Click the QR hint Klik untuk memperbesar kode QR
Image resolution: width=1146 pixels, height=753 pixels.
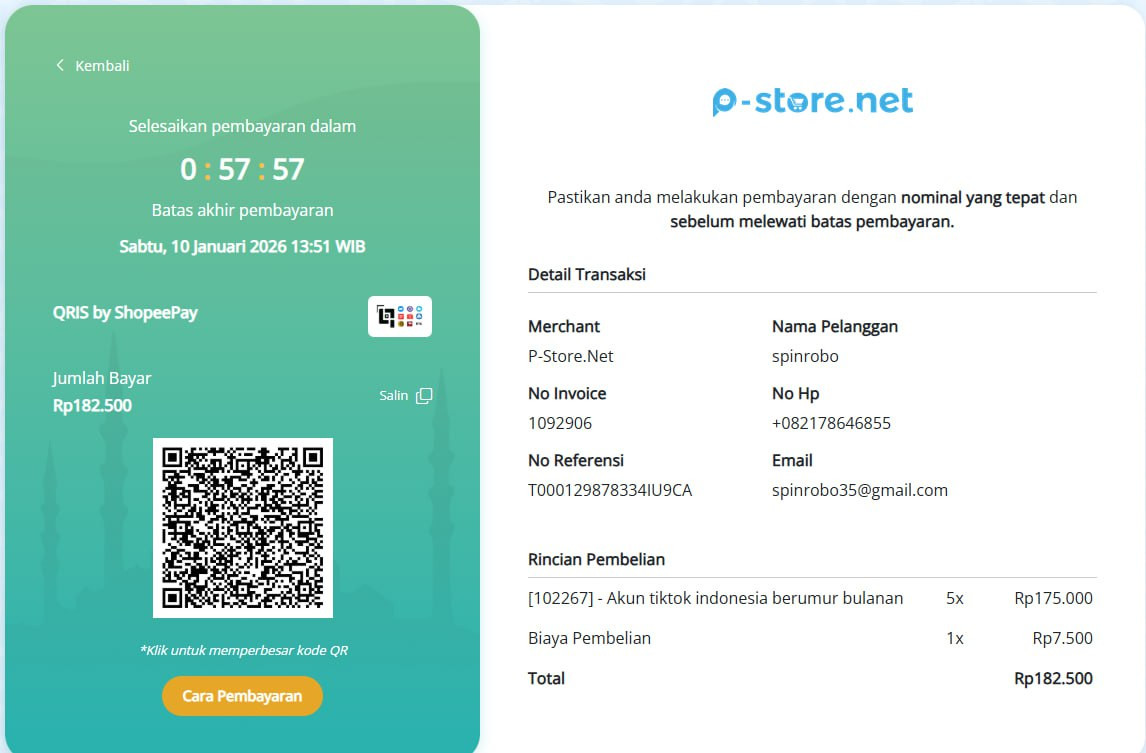(244, 651)
